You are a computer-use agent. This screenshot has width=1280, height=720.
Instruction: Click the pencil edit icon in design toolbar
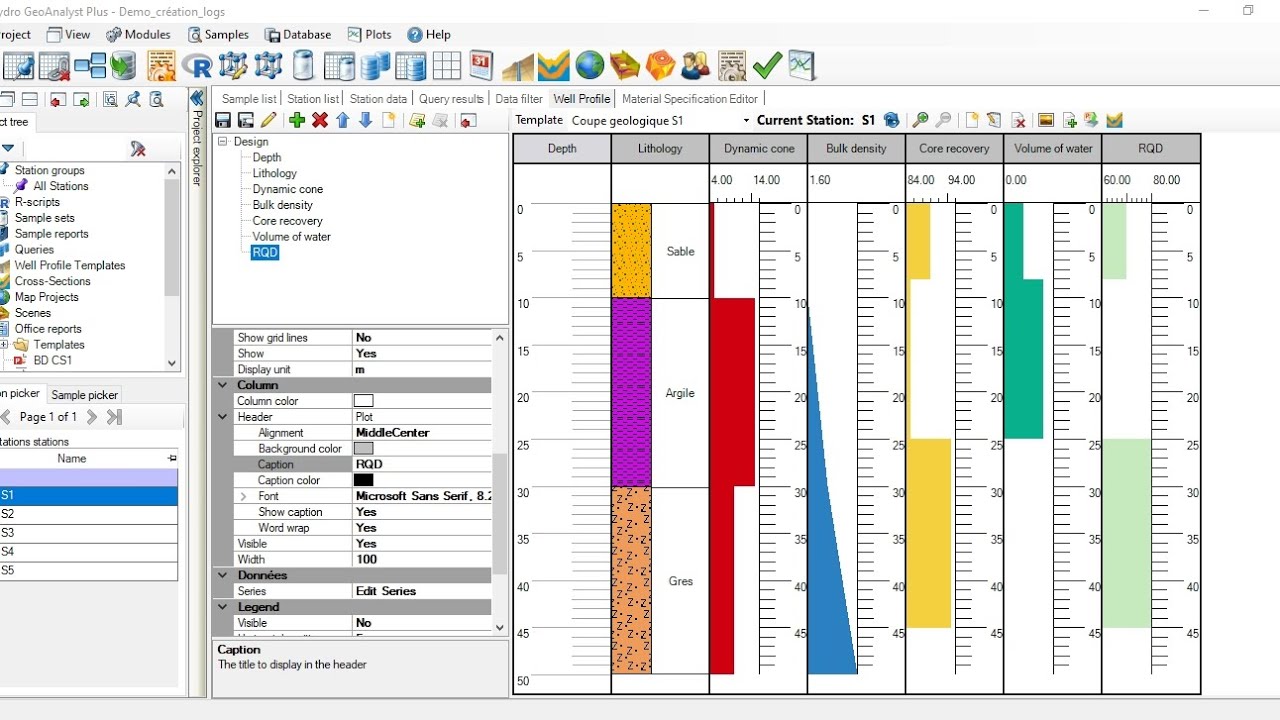(x=268, y=120)
